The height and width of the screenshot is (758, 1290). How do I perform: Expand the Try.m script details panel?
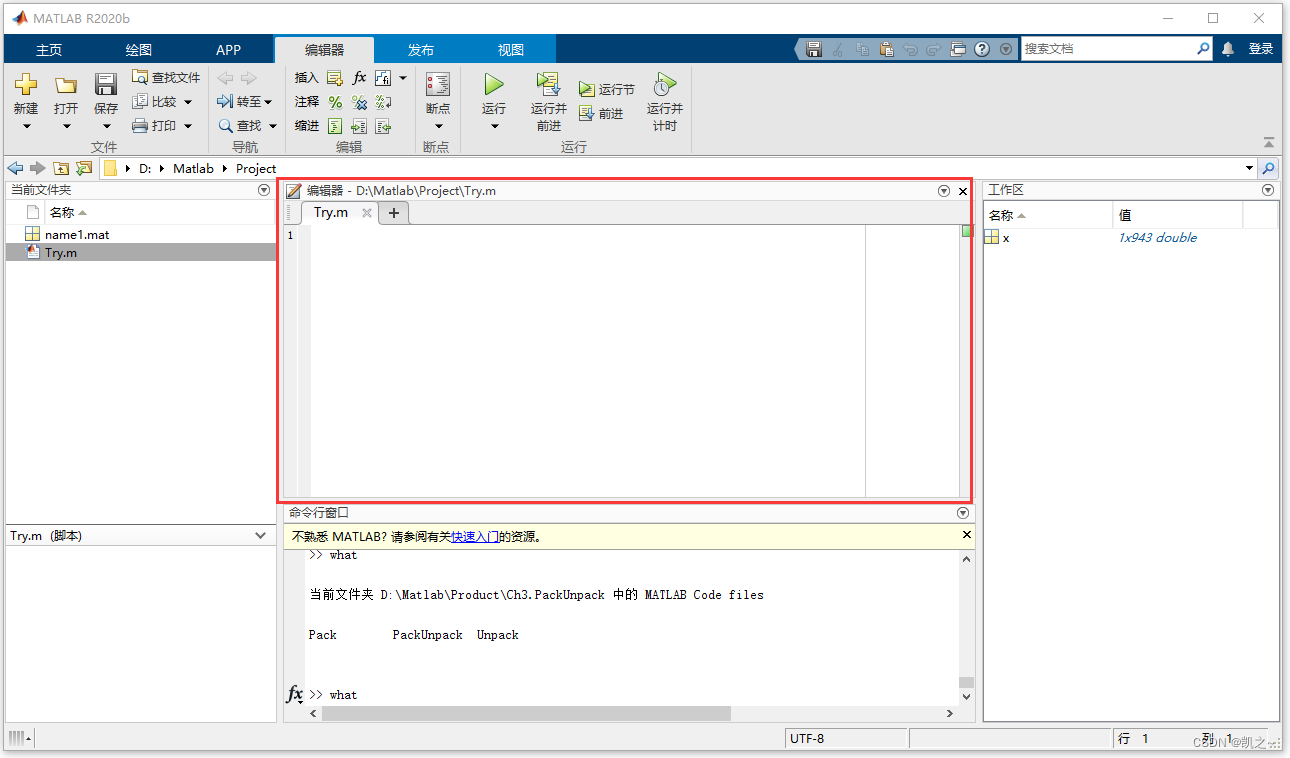coord(261,536)
